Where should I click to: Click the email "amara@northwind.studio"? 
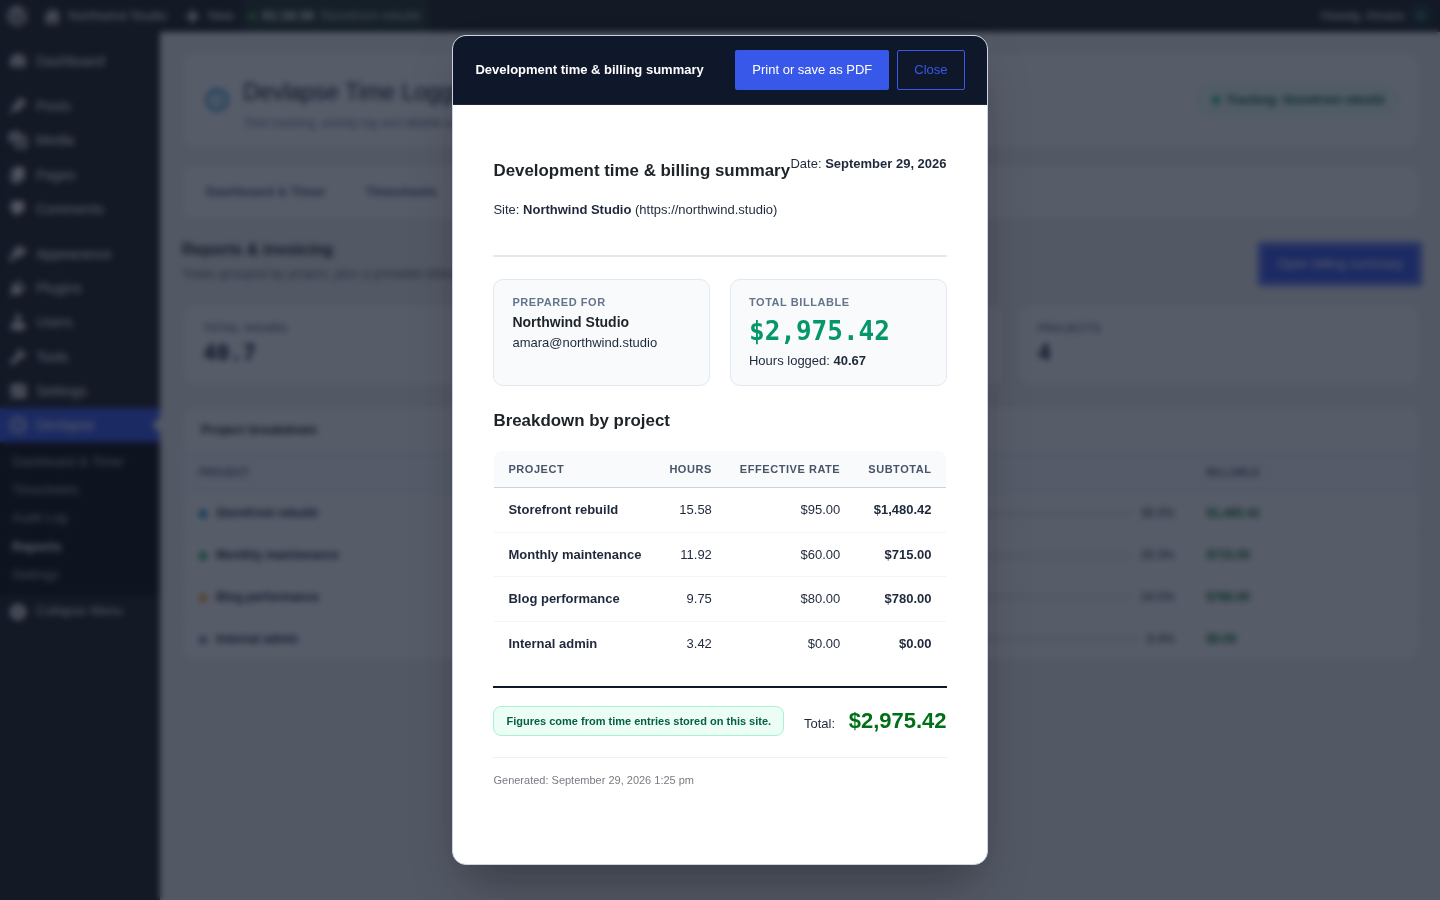coord(585,343)
